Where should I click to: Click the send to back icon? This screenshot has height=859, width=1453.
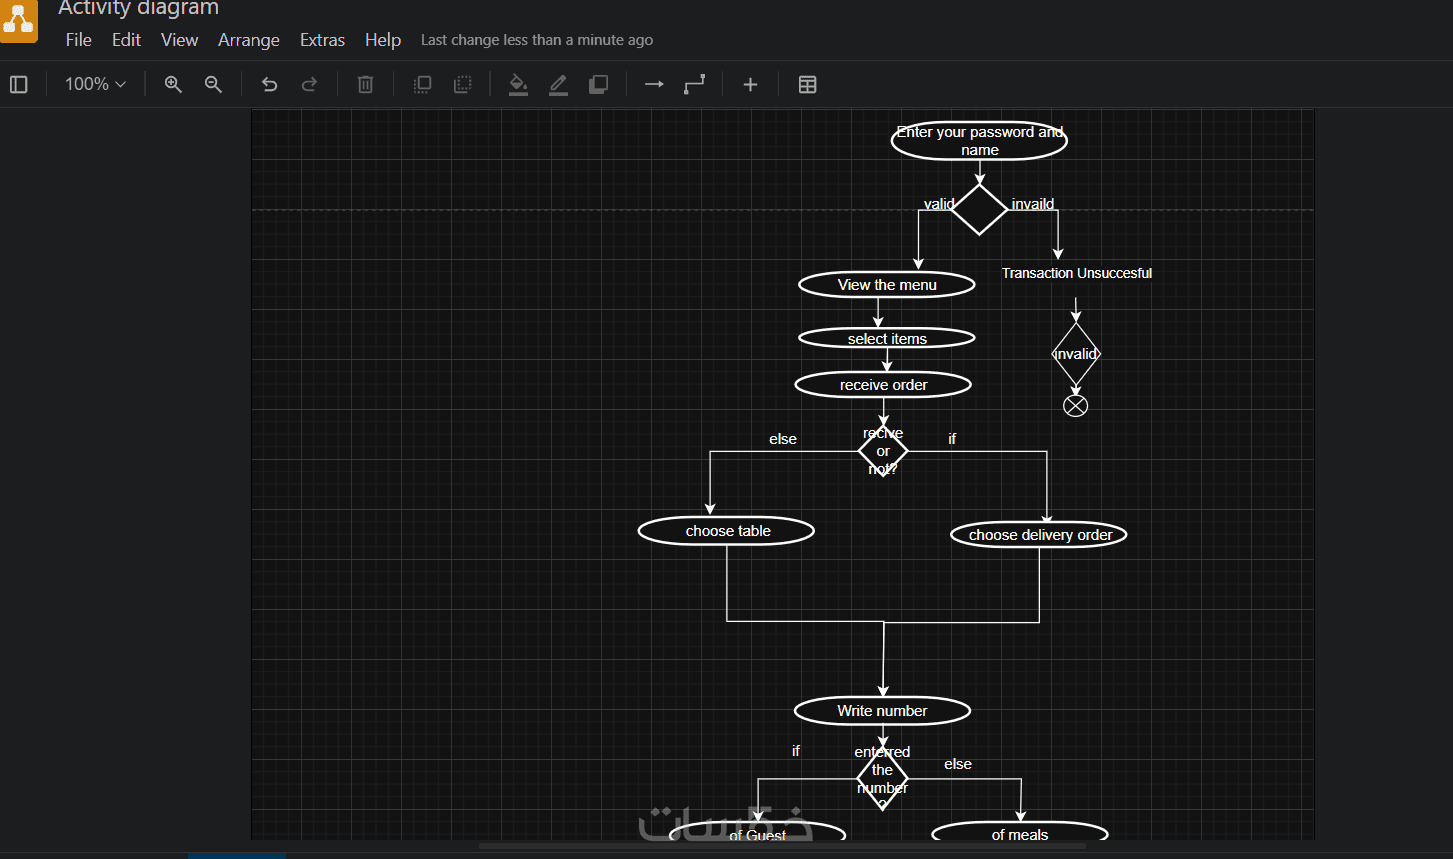click(x=462, y=85)
